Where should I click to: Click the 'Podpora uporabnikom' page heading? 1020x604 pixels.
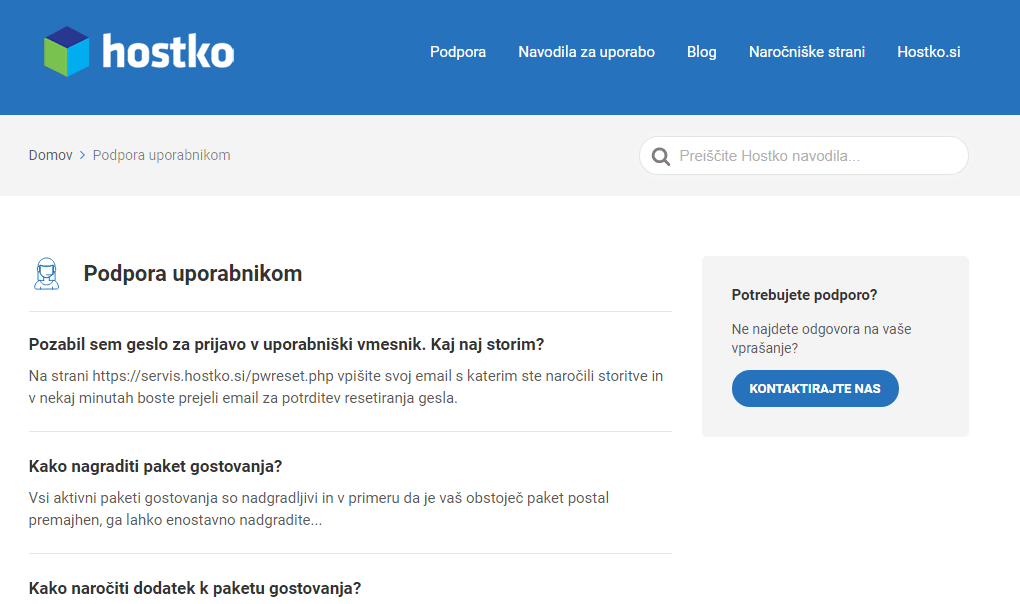click(x=193, y=274)
